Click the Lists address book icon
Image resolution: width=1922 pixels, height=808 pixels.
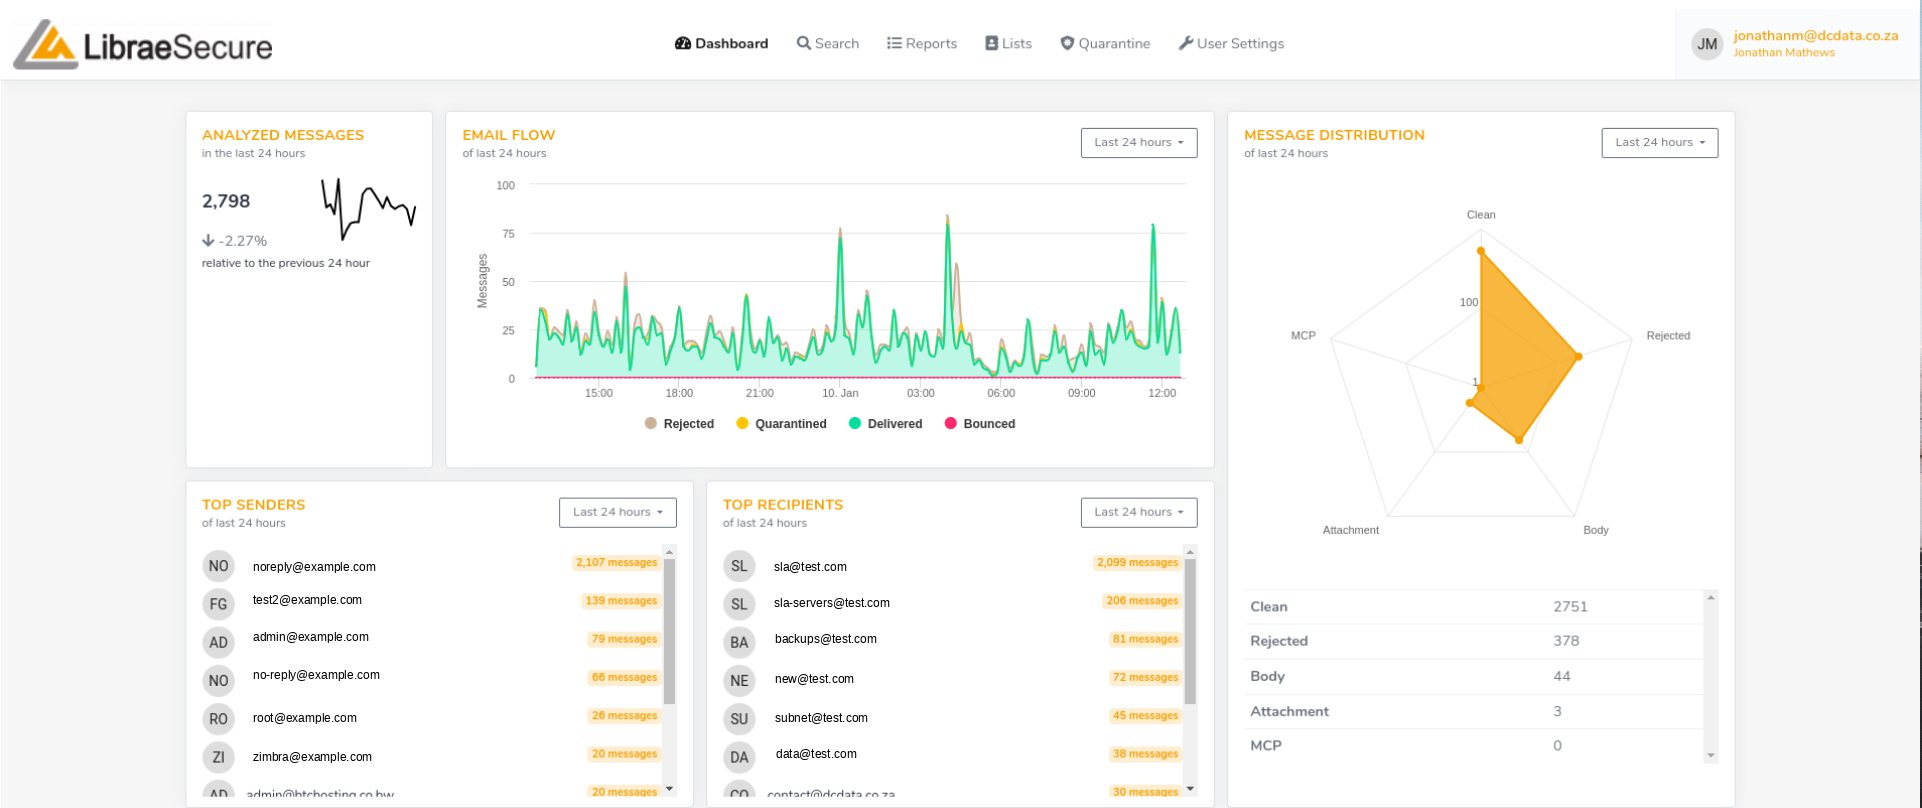pyautogui.click(x=991, y=43)
